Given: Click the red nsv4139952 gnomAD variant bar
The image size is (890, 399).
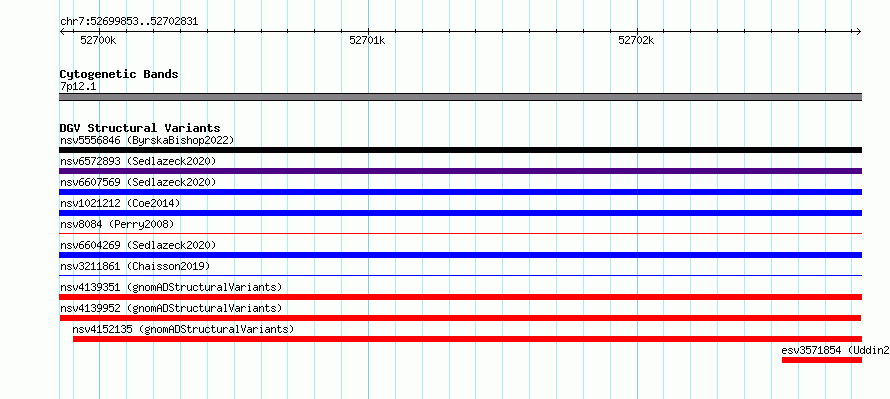Looking at the screenshot, I should 460,318.
